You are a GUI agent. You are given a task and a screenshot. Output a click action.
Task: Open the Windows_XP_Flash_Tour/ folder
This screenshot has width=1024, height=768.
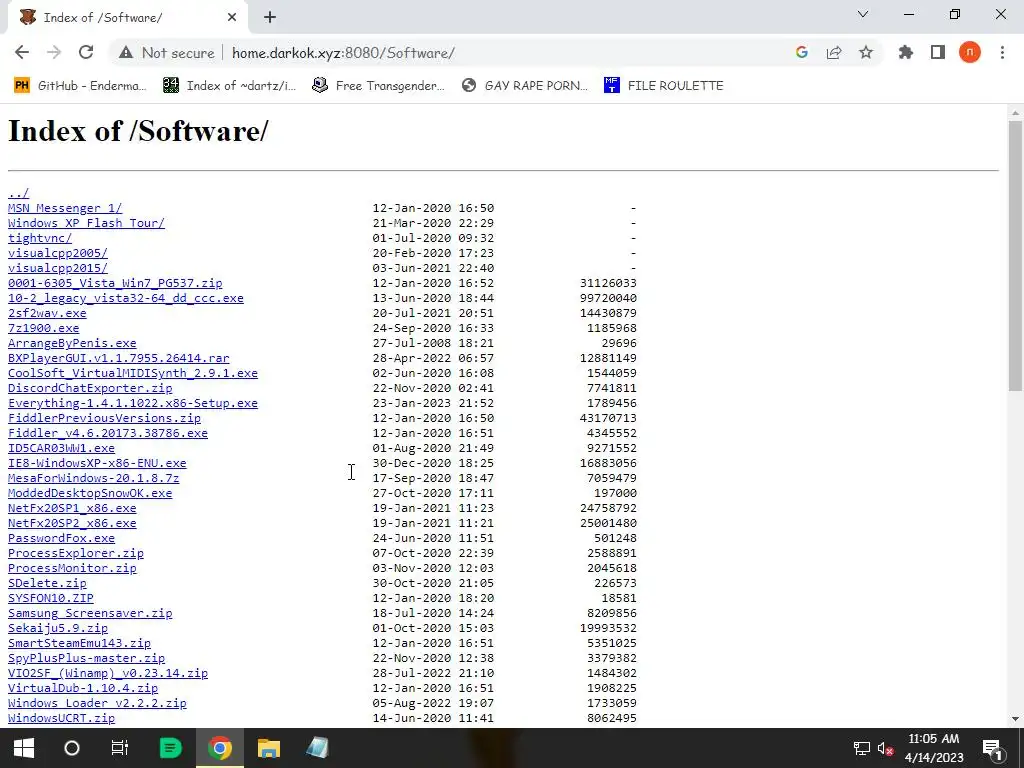click(x=86, y=223)
